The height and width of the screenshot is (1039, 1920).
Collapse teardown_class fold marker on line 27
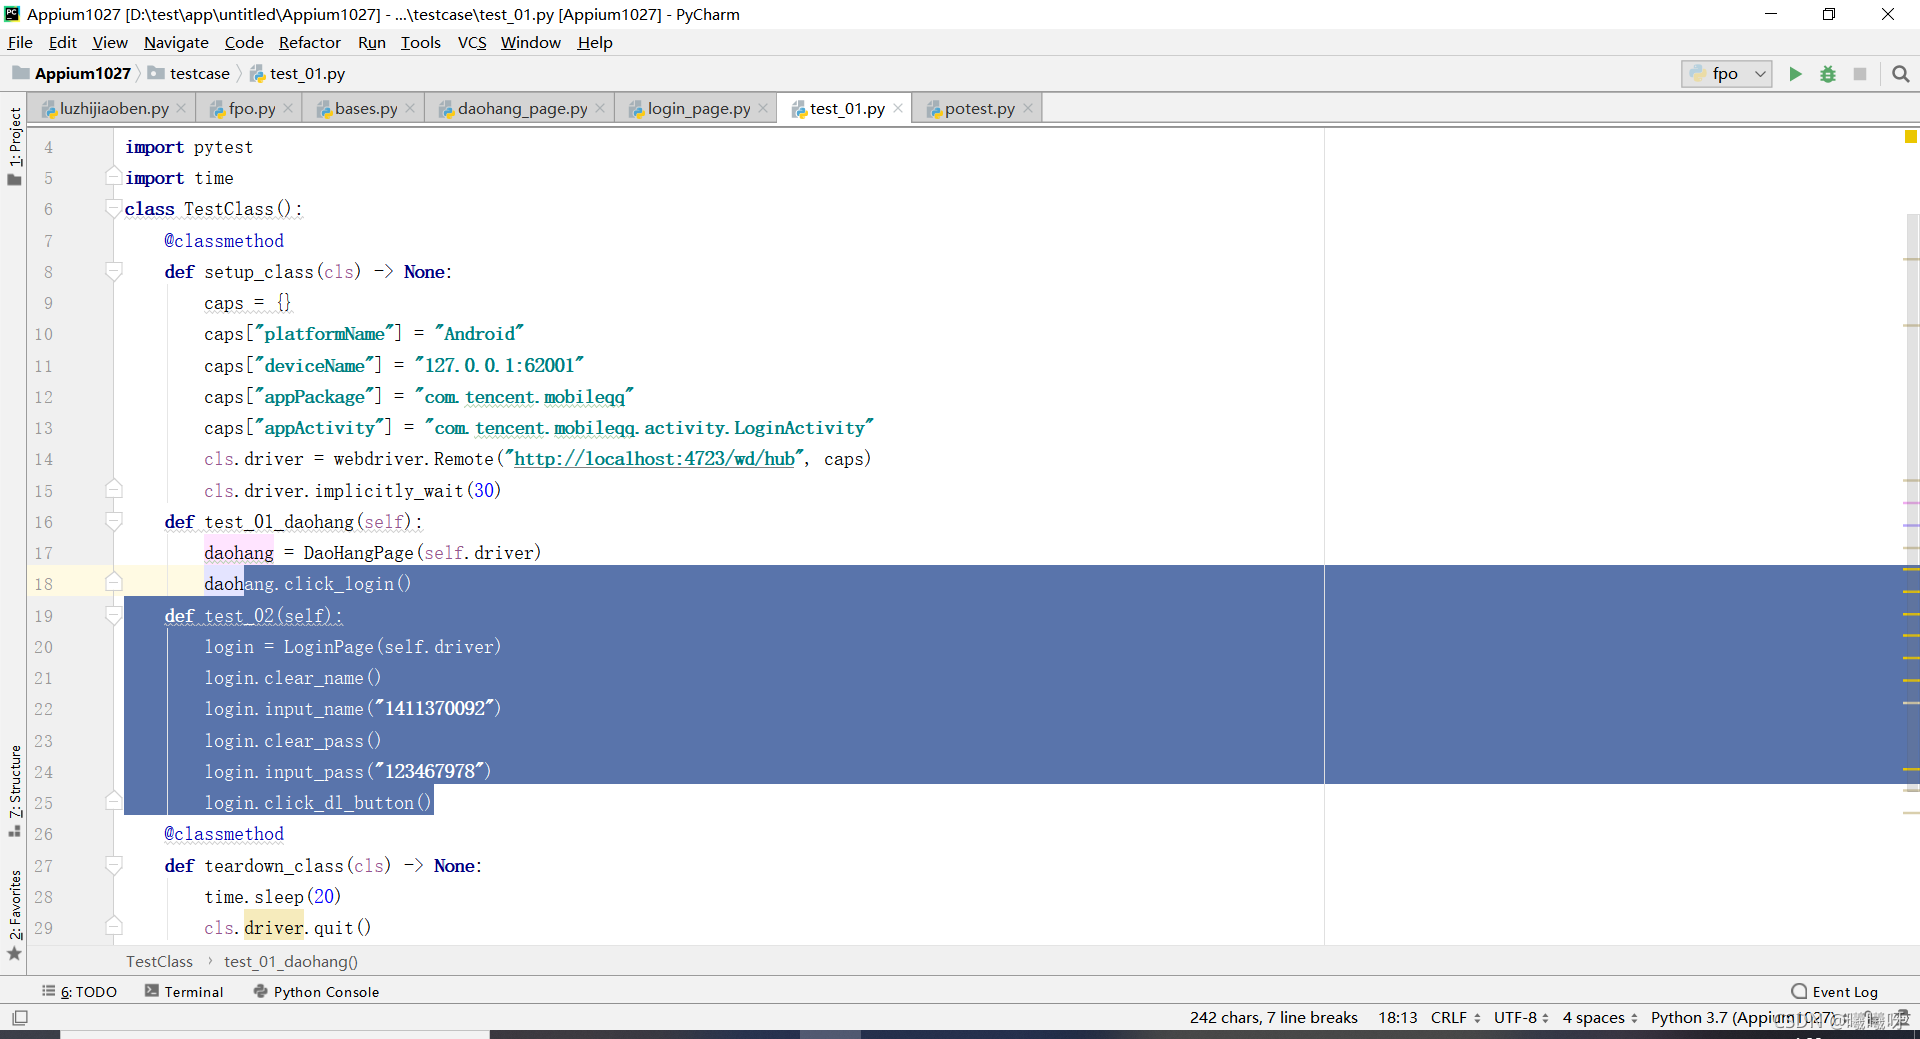(114, 866)
